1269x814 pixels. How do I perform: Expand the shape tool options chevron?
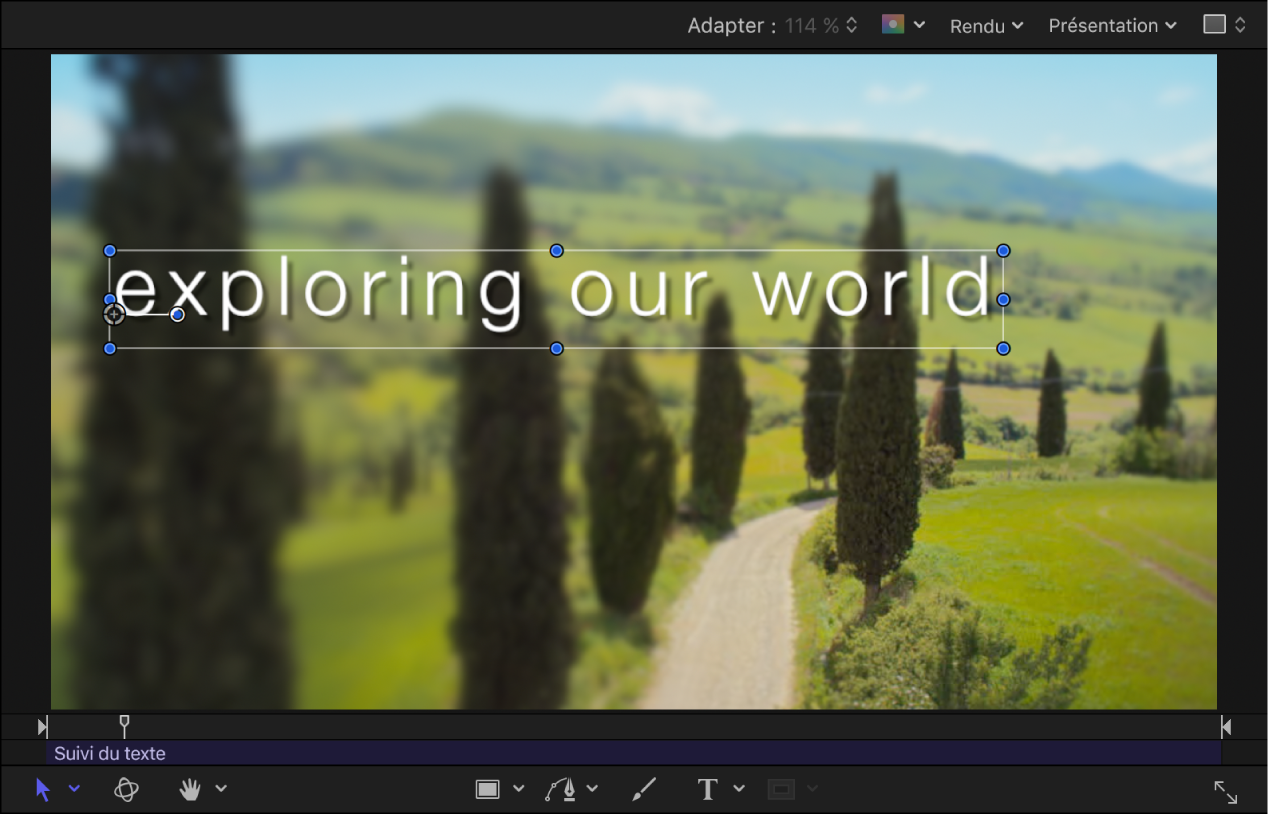(x=518, y=789)
